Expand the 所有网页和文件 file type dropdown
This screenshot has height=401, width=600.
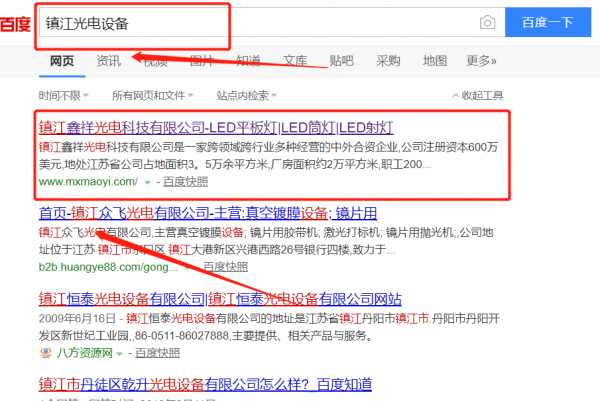(x=154, y=96)
